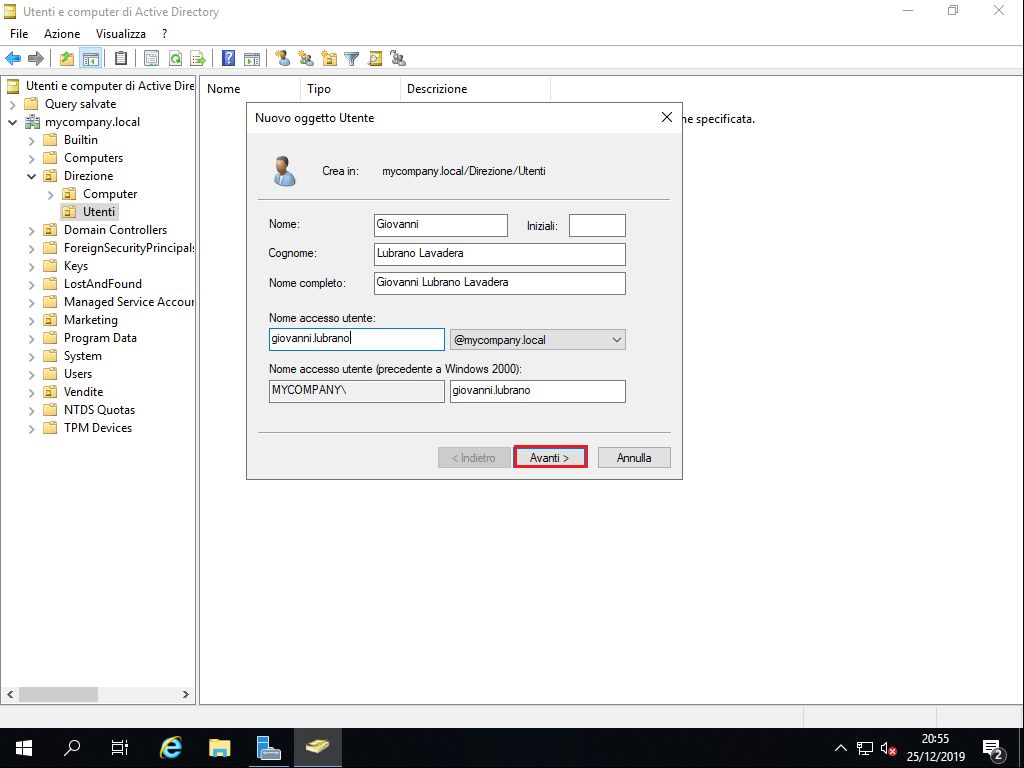Click the Back navigation arrow
Screen dimensions: 1024x768
point(14,57)
